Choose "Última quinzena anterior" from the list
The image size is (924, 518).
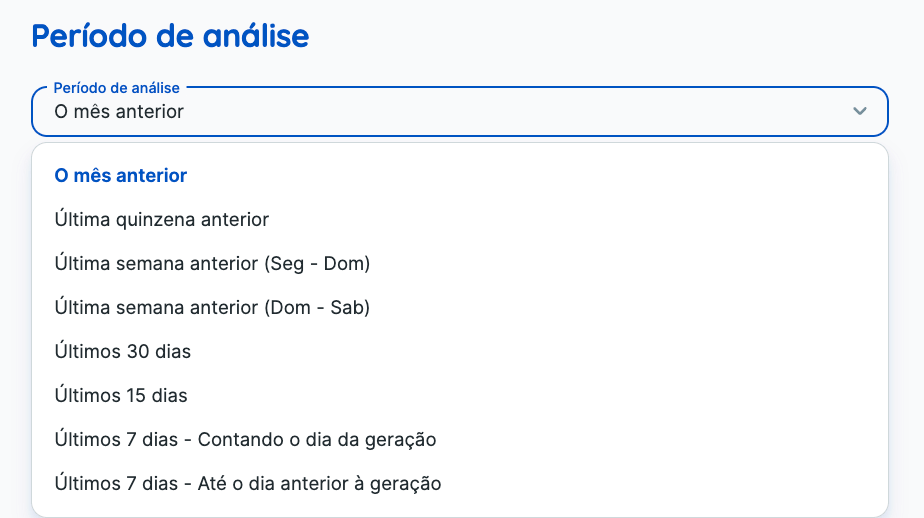tap(162, 220)
